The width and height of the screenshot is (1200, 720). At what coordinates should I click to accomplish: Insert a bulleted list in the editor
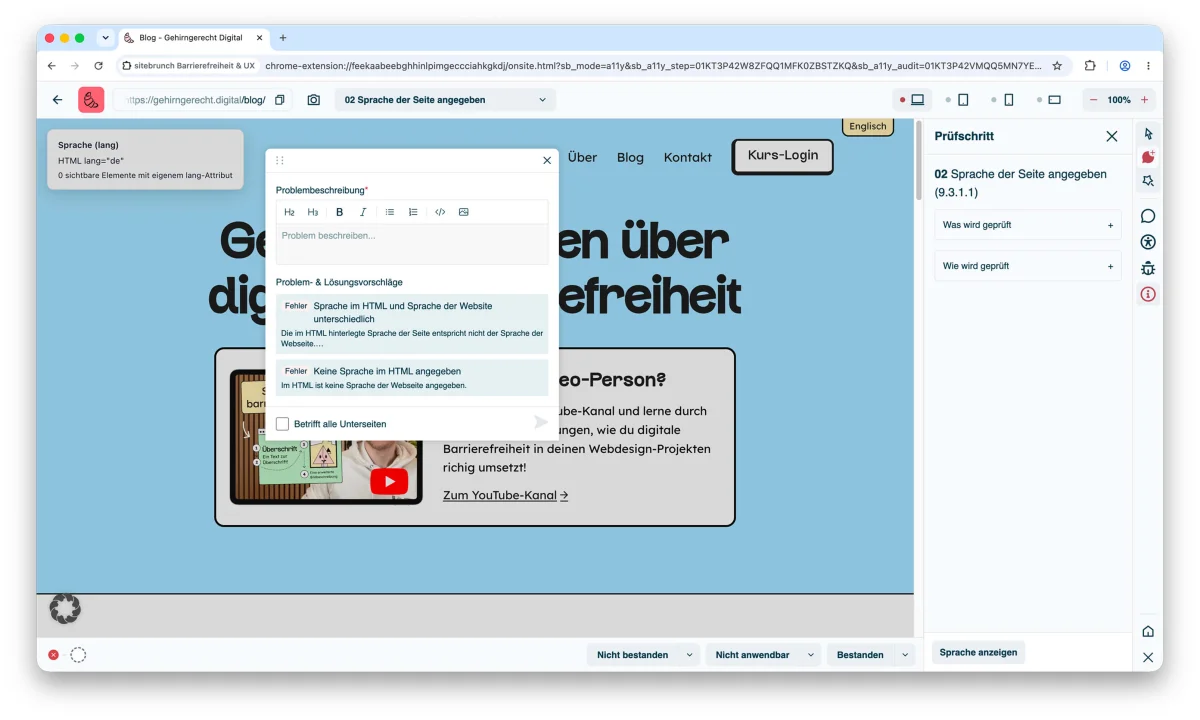pos(390,212)
